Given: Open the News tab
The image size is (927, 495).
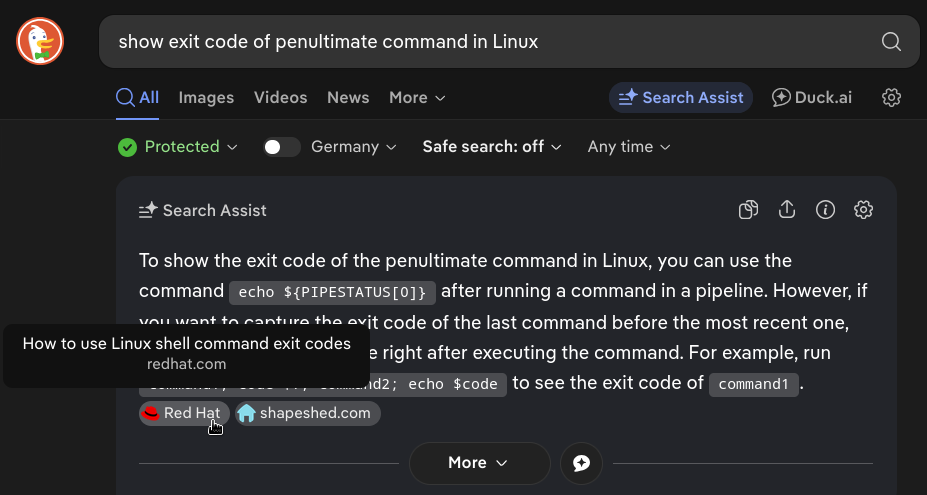Looking at the screenshot, I should (348, 97).
